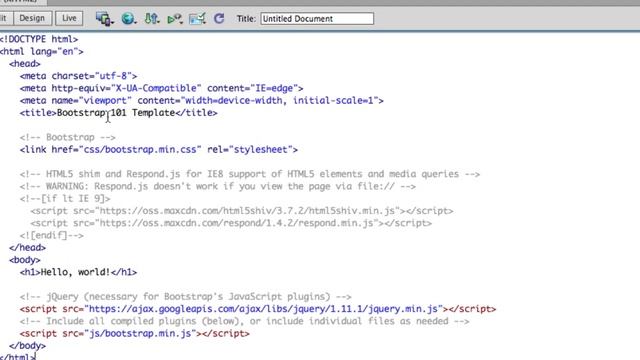640x360 pixels.
Task: Click the closing </head> tag
Action: [x=27, y=247]
